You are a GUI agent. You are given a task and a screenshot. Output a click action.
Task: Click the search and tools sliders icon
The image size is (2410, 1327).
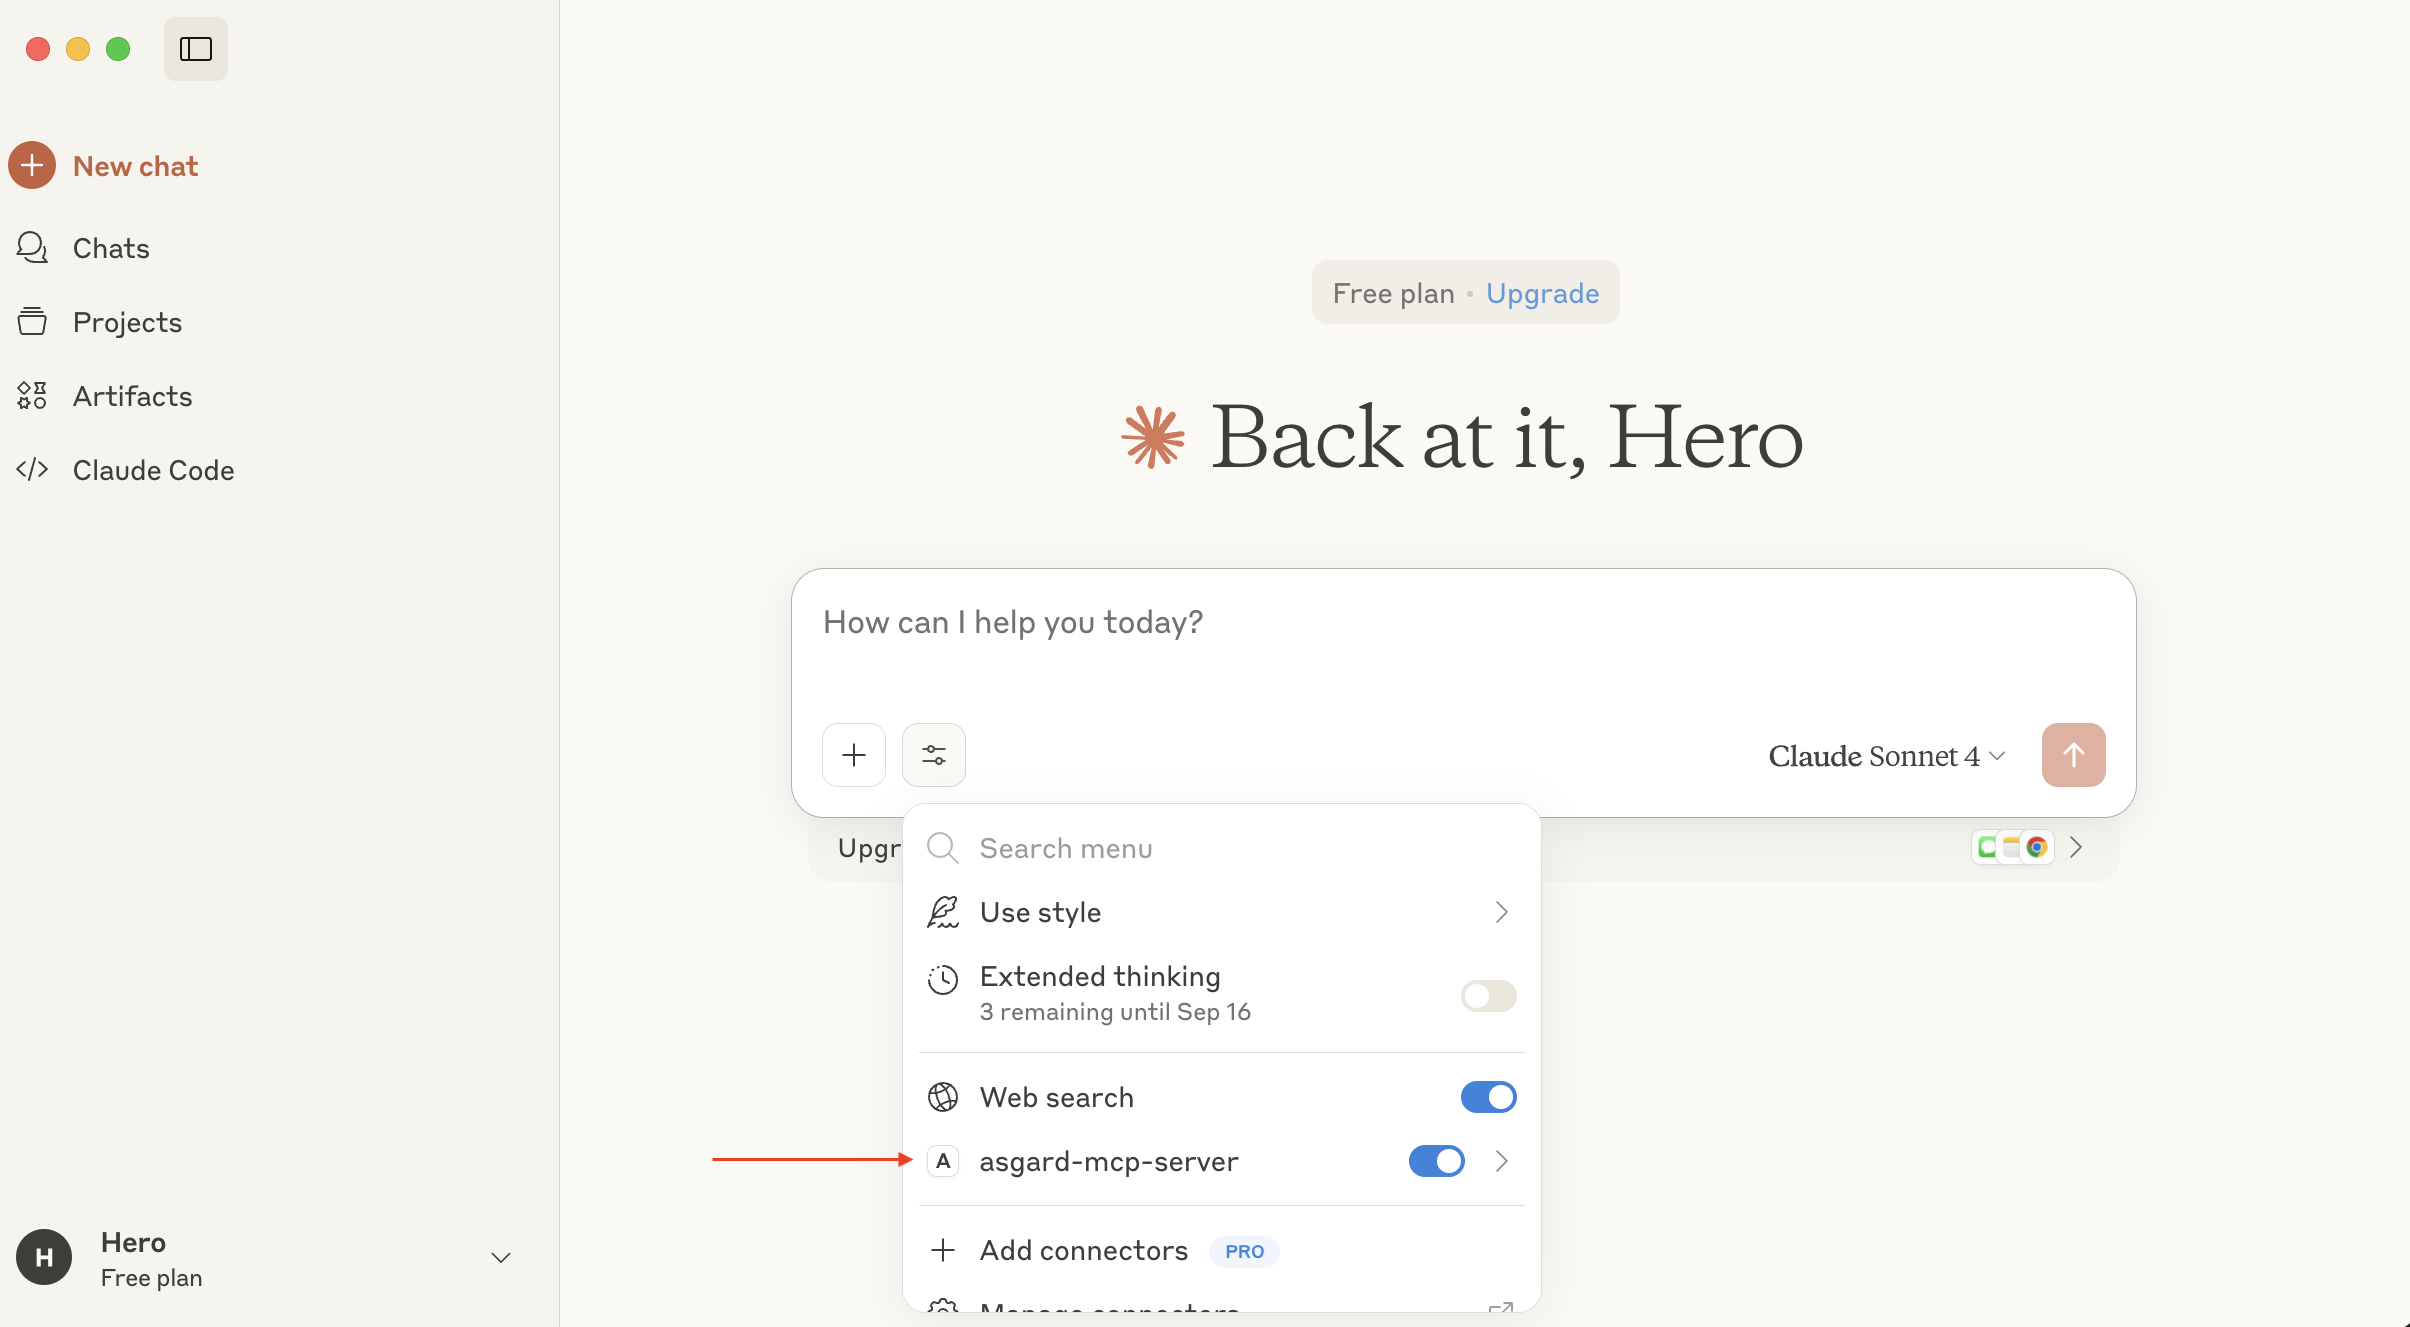pyautogui.click(x=934, y=755)
